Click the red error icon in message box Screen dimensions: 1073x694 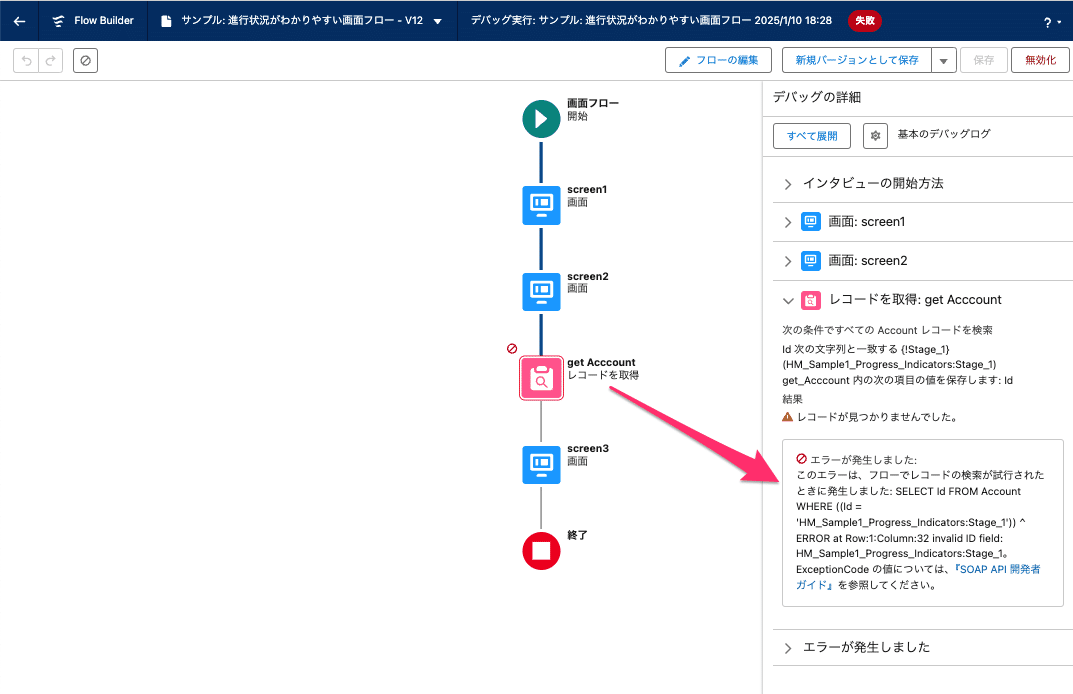(x=801, y=459)
